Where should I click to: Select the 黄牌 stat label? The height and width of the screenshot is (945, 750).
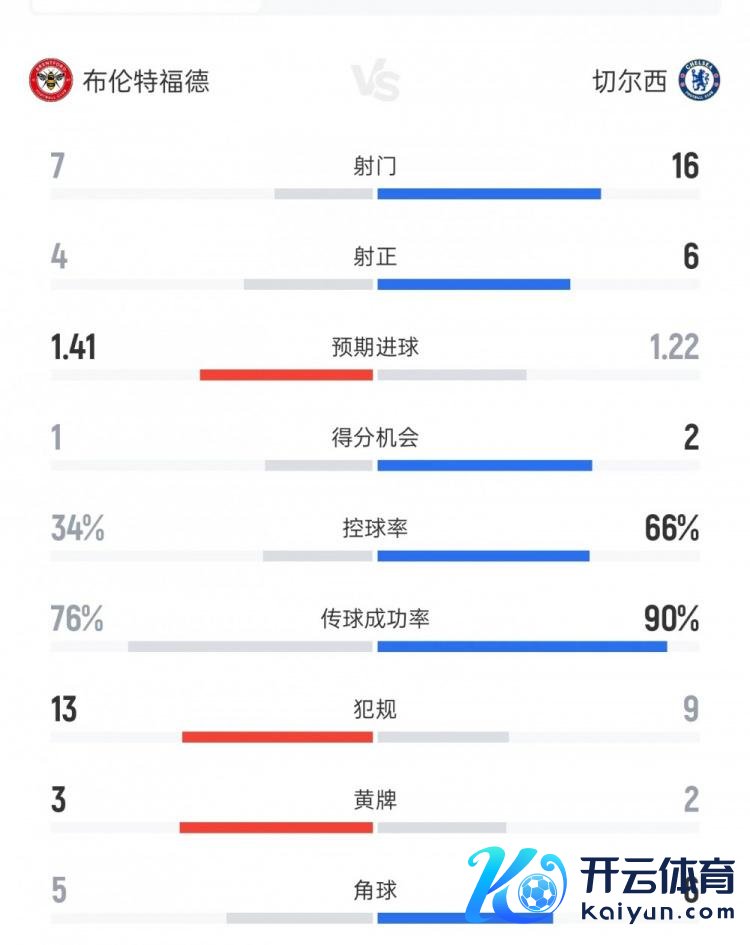pos(375,800)
